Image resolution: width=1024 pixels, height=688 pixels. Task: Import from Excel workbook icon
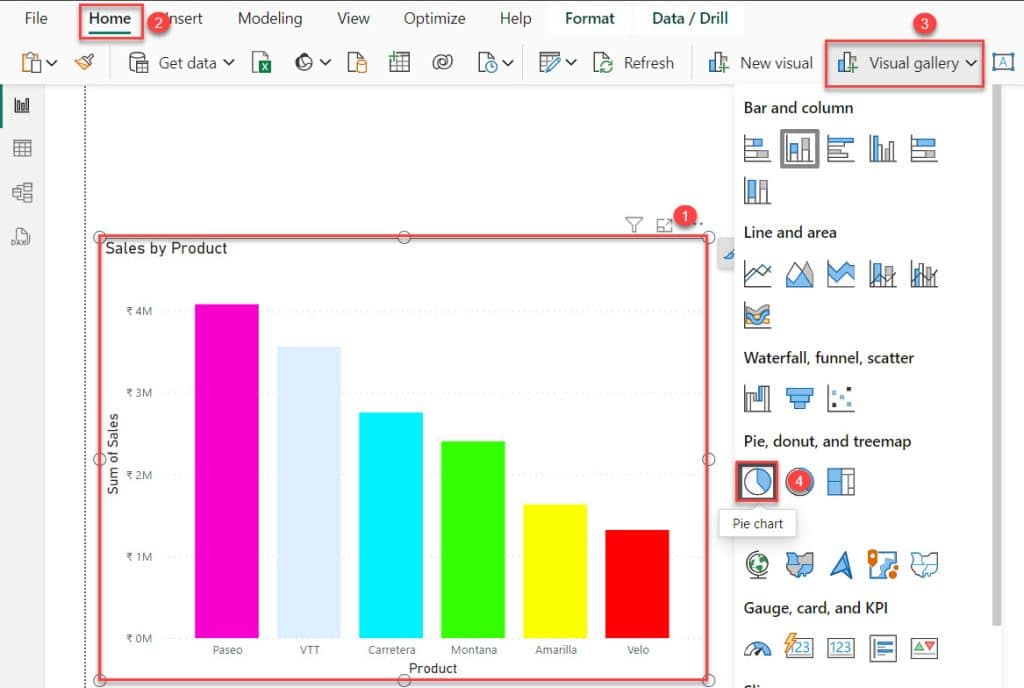click(261, 63)
